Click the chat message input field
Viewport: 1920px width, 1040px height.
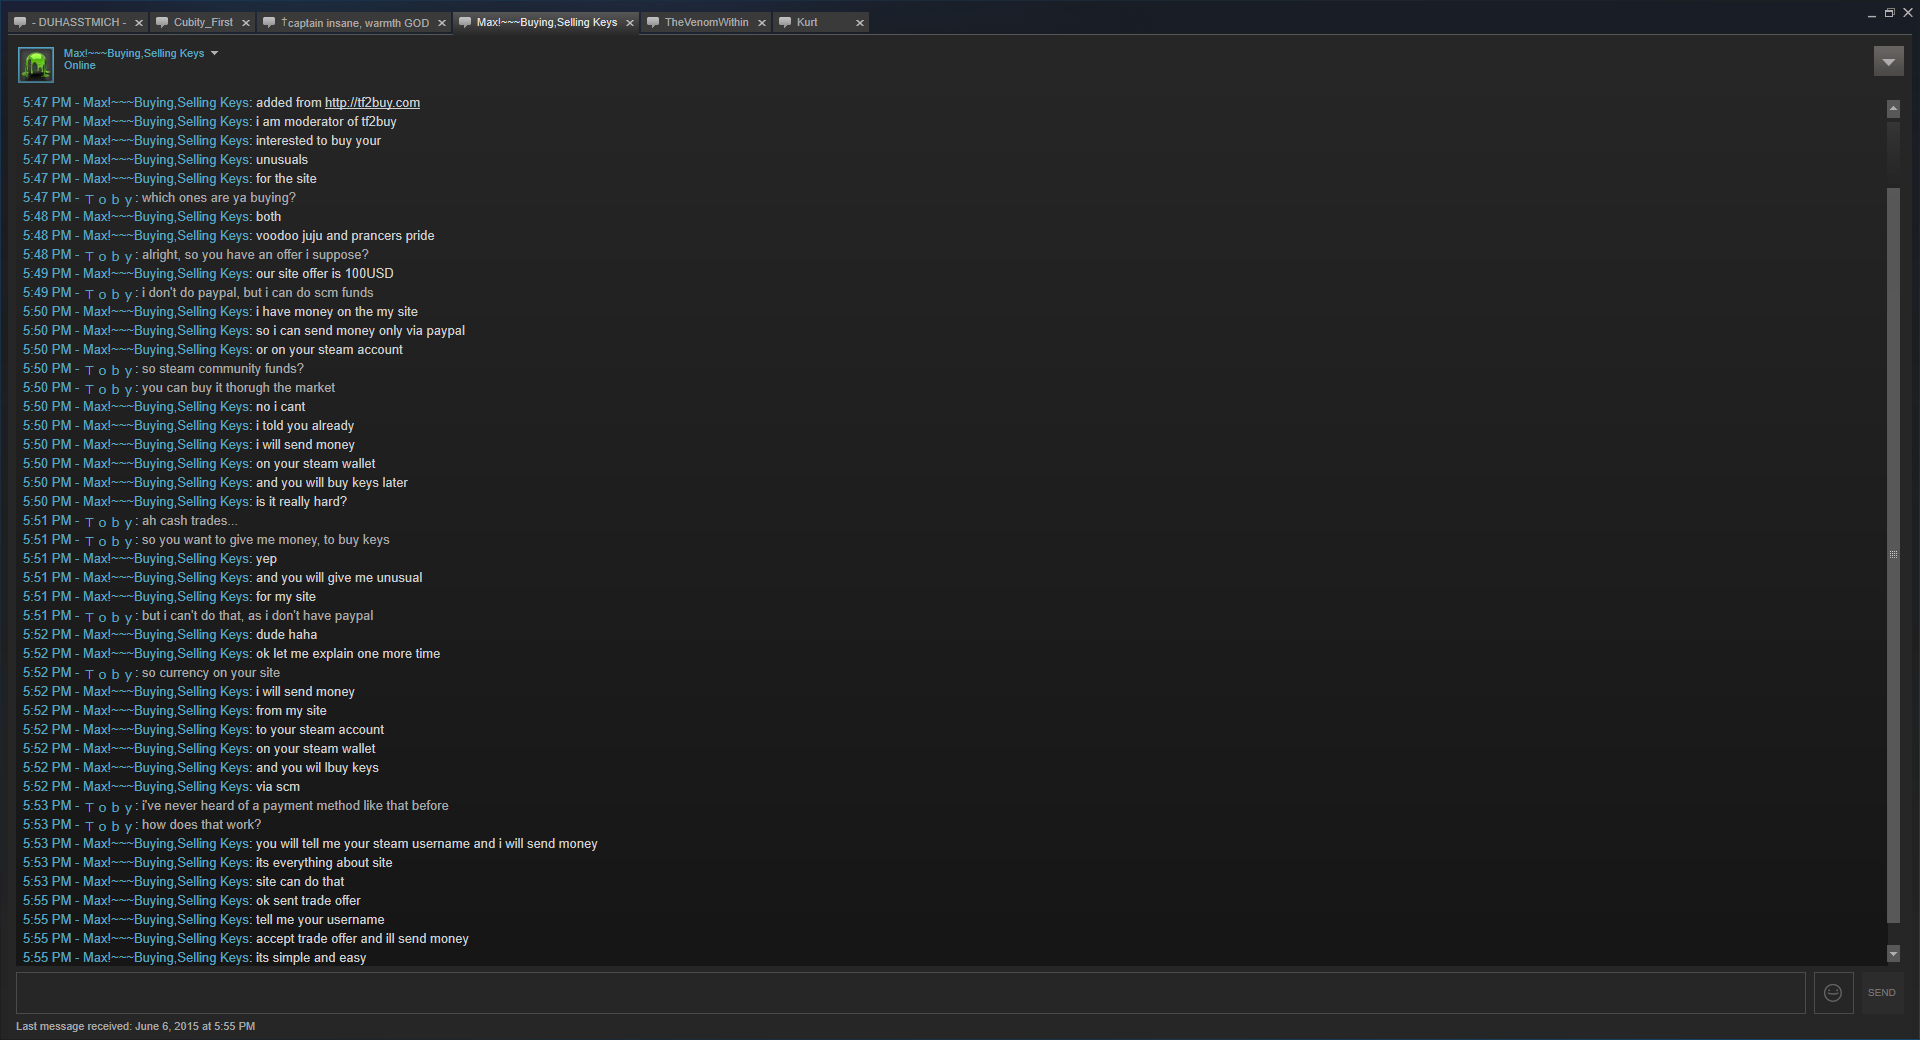click(x=910, y=993)
